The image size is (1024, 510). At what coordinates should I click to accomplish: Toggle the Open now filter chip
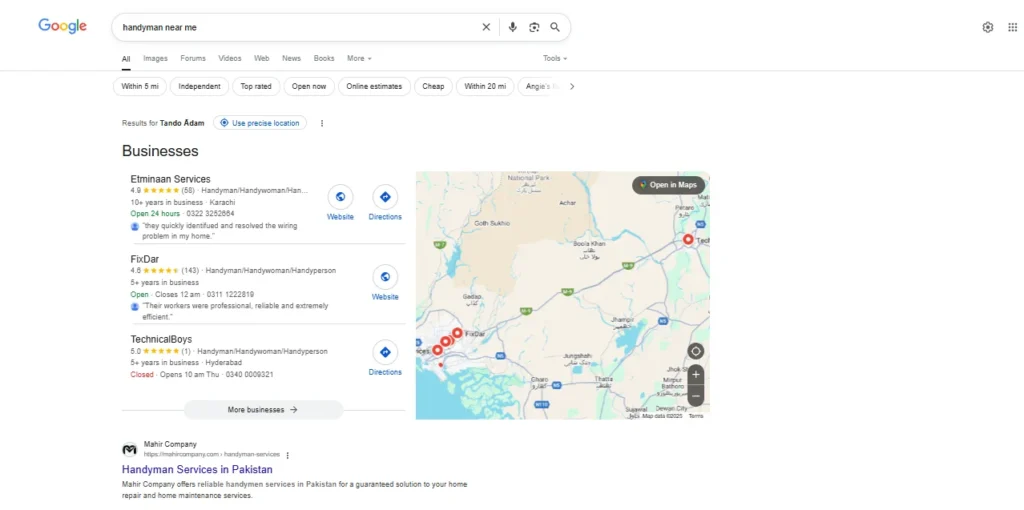pos(309,86)
